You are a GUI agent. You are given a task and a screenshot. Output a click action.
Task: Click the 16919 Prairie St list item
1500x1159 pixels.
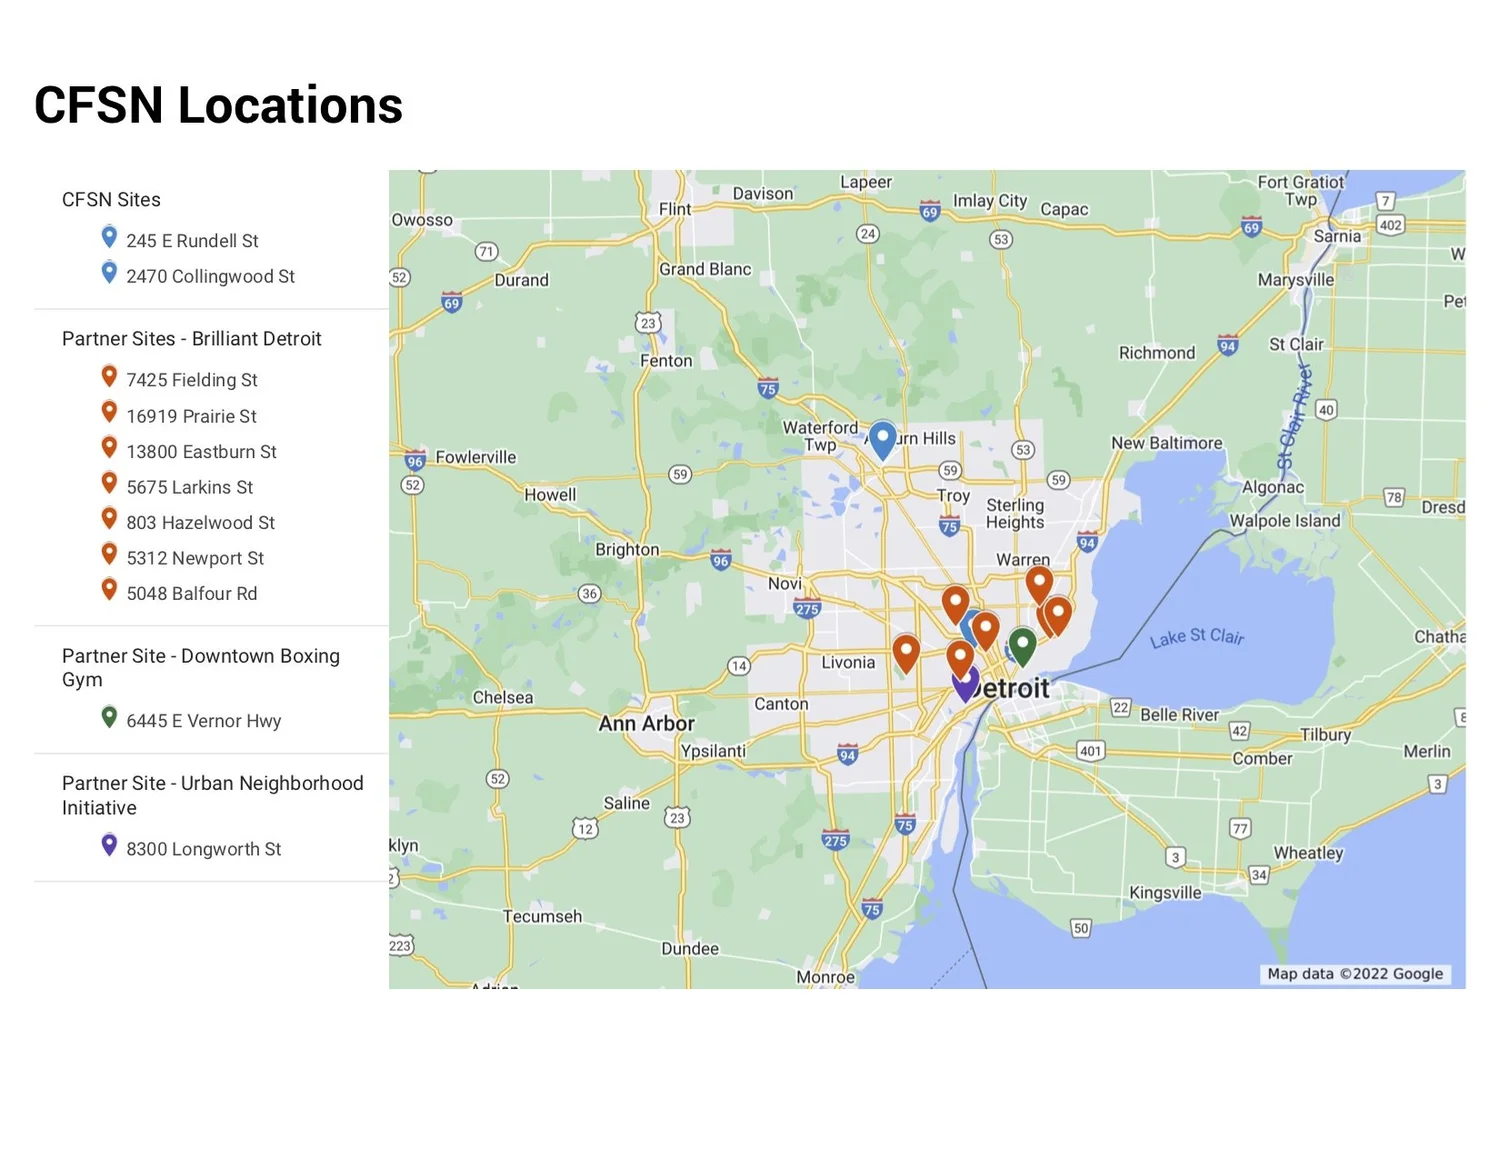coord(190,415)
